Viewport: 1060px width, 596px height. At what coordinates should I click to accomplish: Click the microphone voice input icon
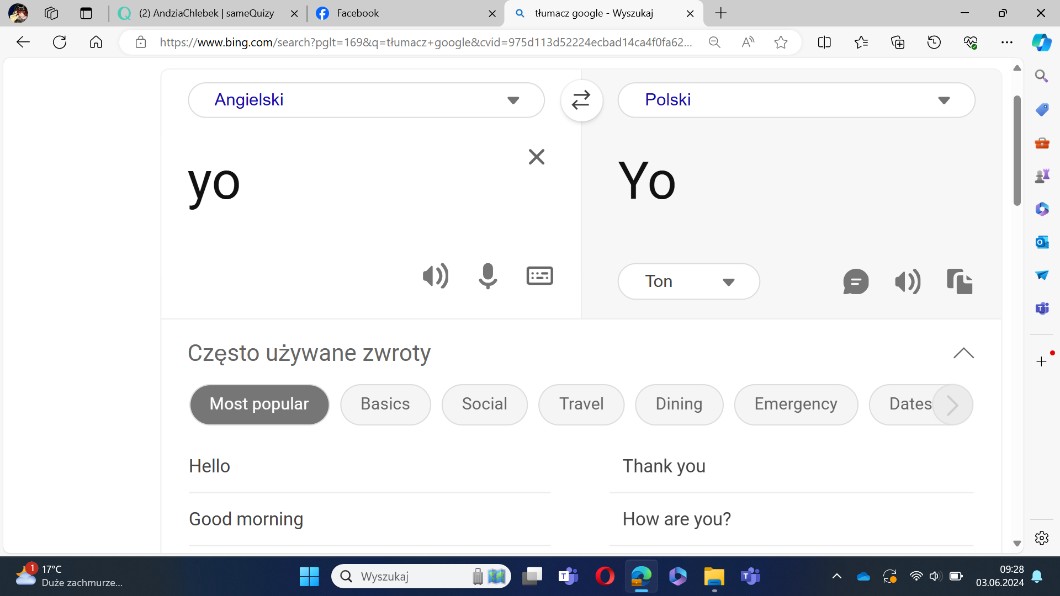pyautogui.click(x=487, y=276)
